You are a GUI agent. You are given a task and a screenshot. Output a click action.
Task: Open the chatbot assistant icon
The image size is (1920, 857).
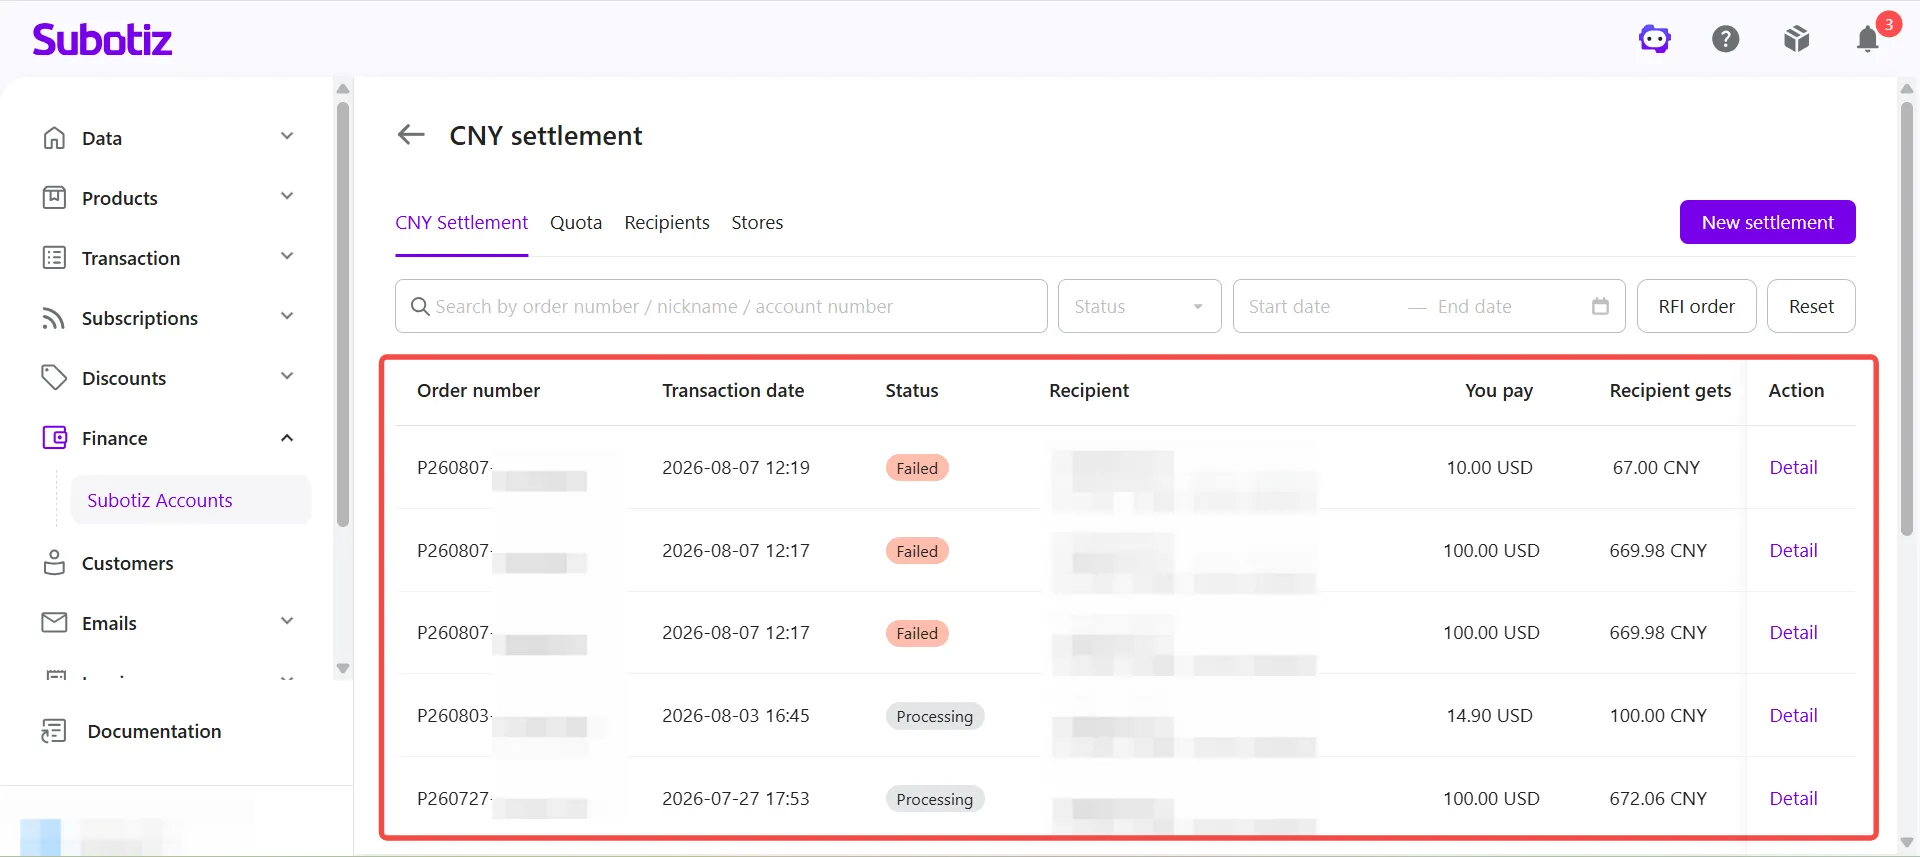tap(1655, 39)
